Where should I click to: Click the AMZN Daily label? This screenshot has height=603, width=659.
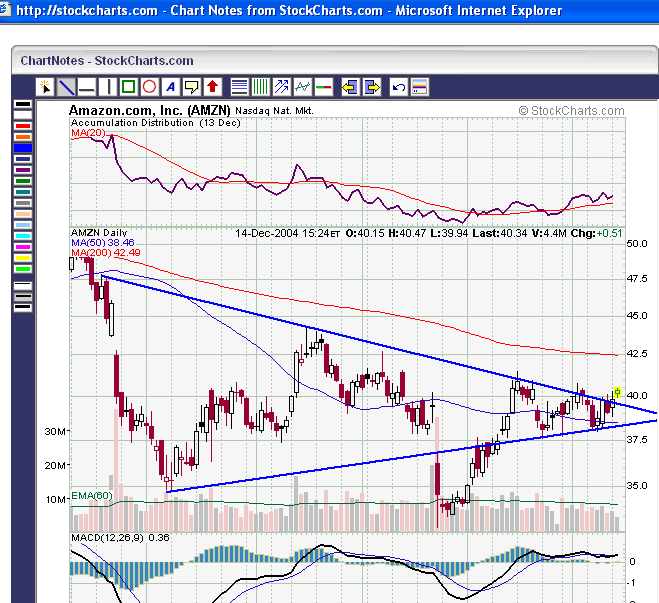[x=99, y=233]
